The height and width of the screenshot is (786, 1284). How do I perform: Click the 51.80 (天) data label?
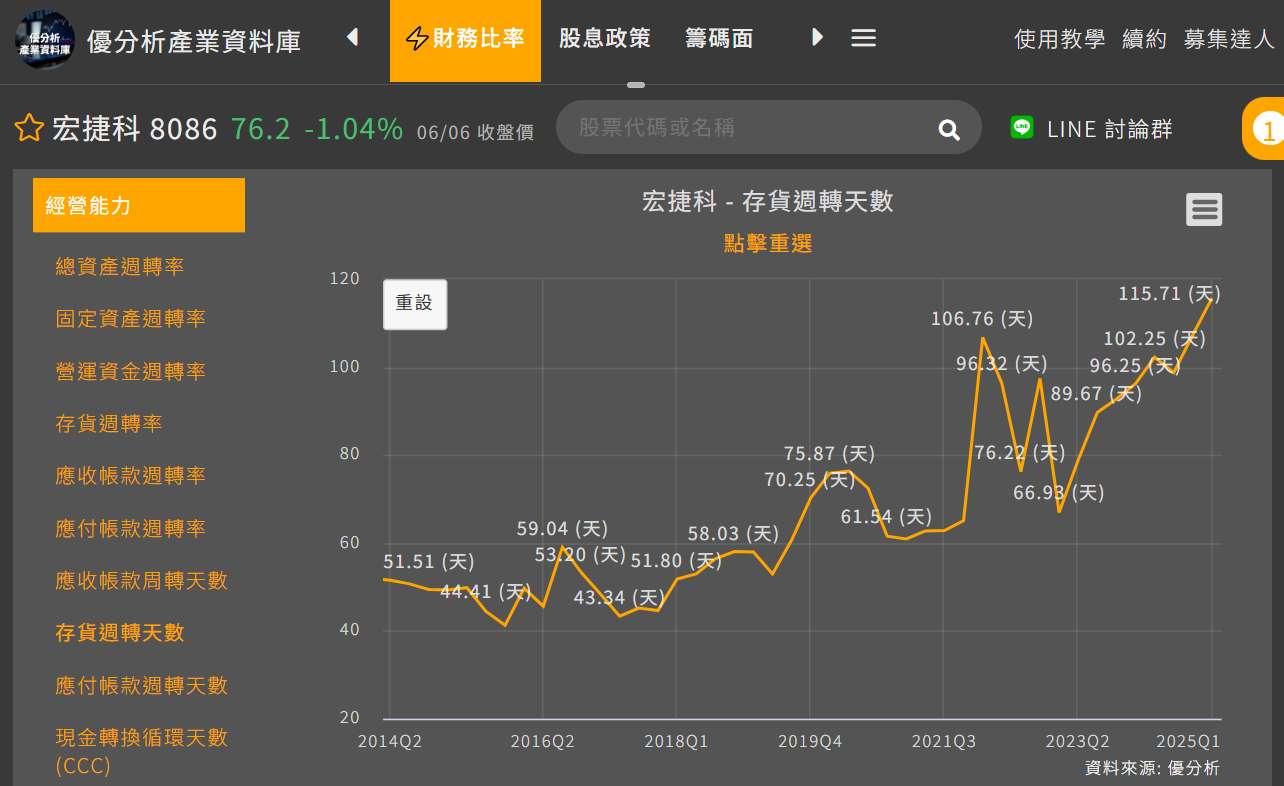(x=676, y=561)
